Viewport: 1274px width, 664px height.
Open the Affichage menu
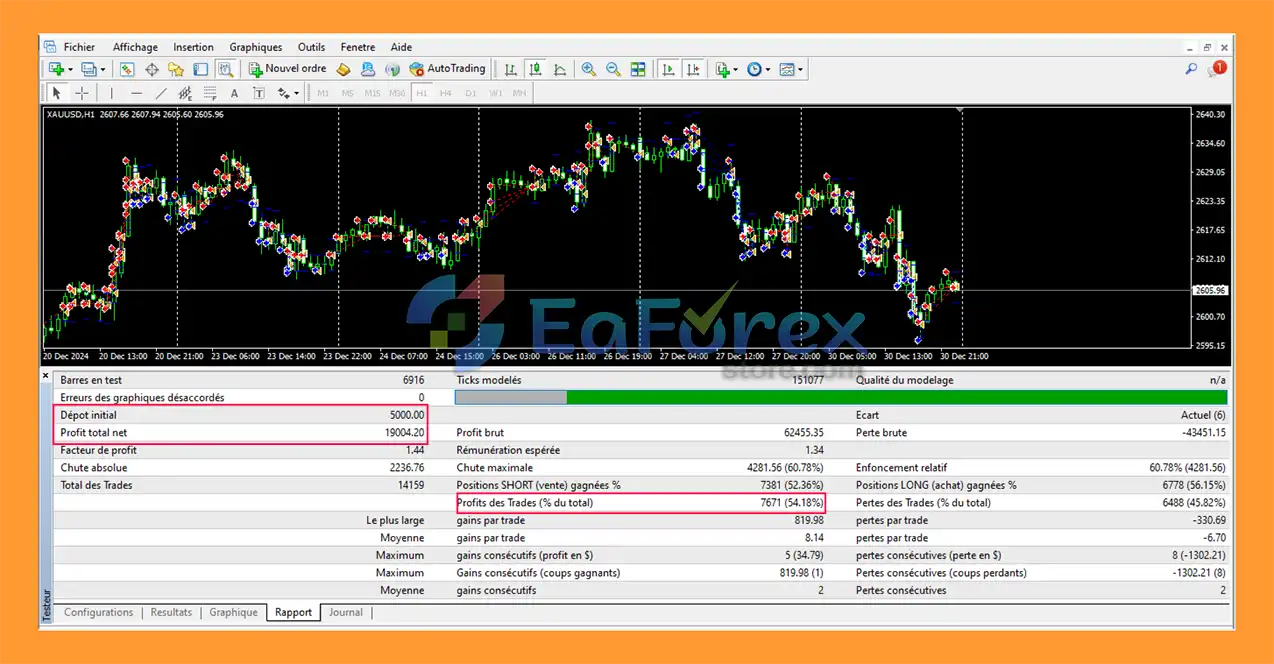pos(135,47)
